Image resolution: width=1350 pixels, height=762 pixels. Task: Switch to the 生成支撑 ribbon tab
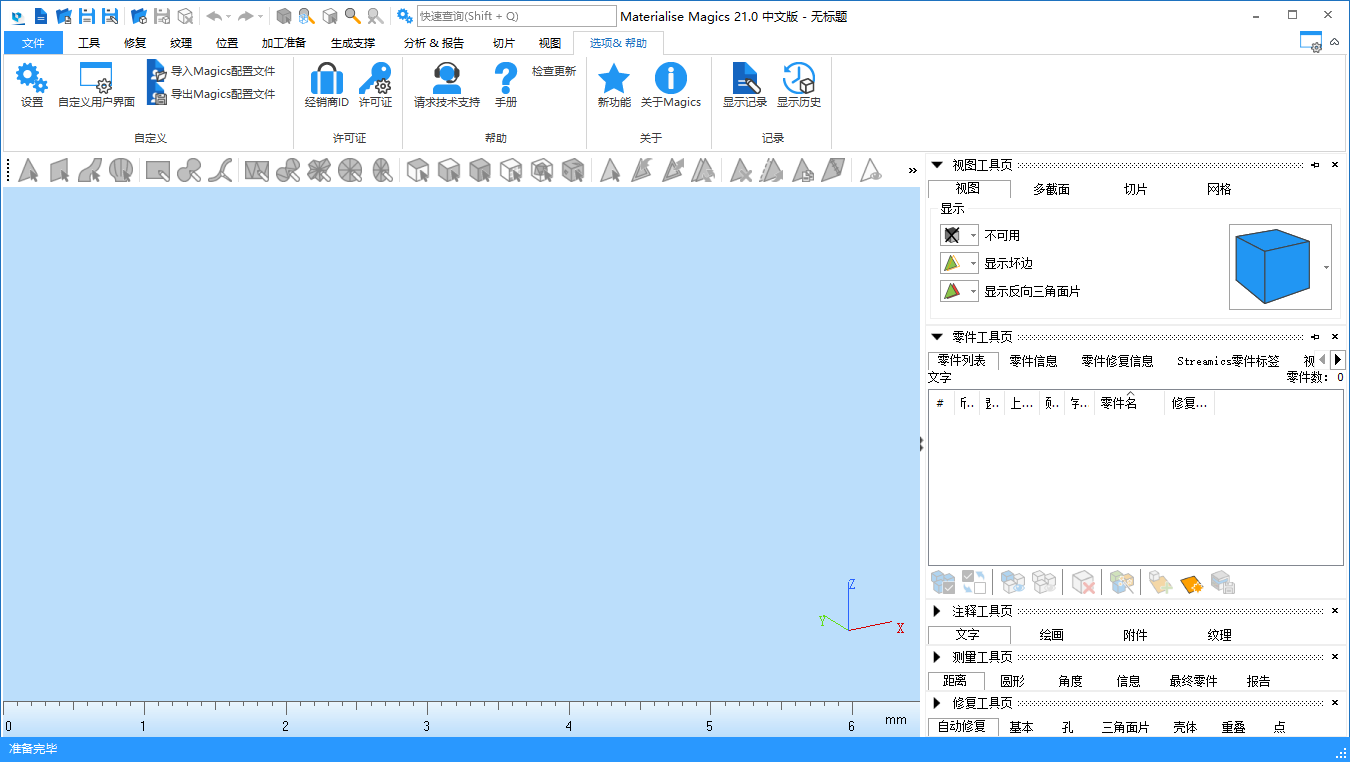[353, 43]
